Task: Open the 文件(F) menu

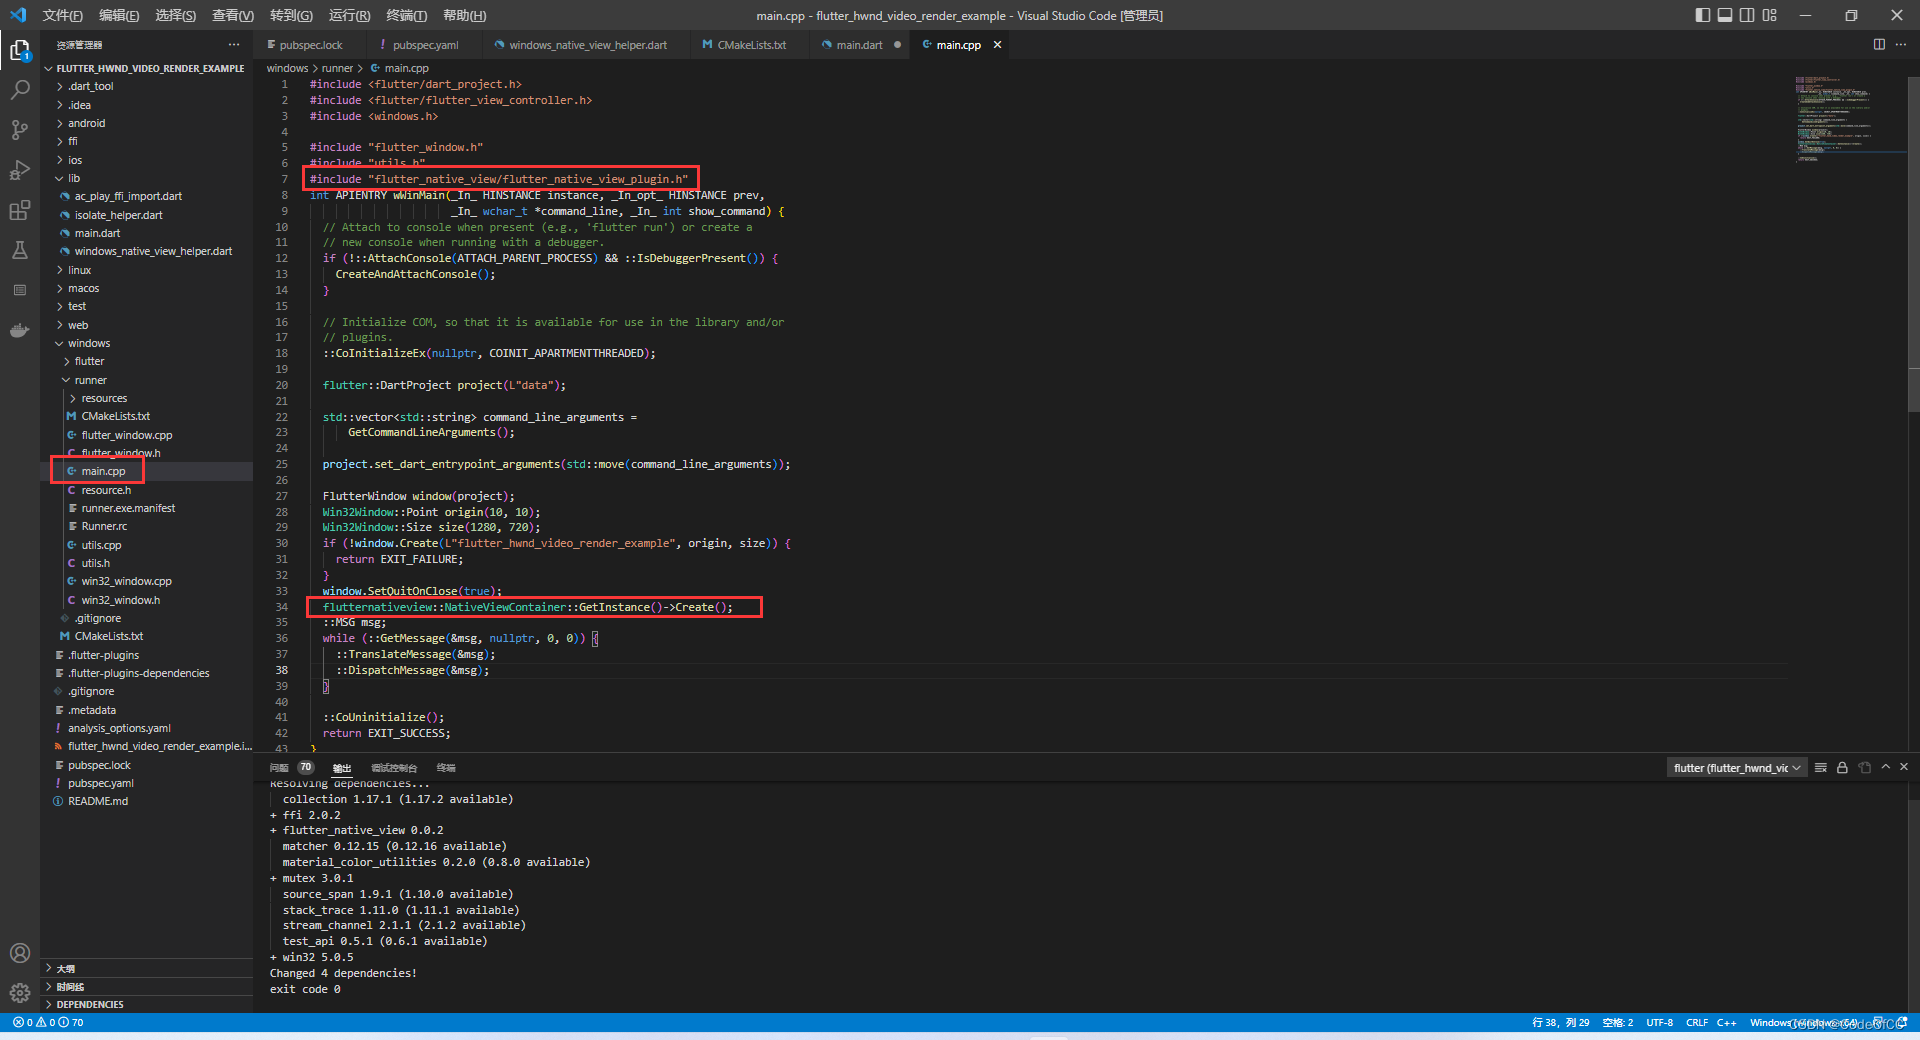Action: 63,15
